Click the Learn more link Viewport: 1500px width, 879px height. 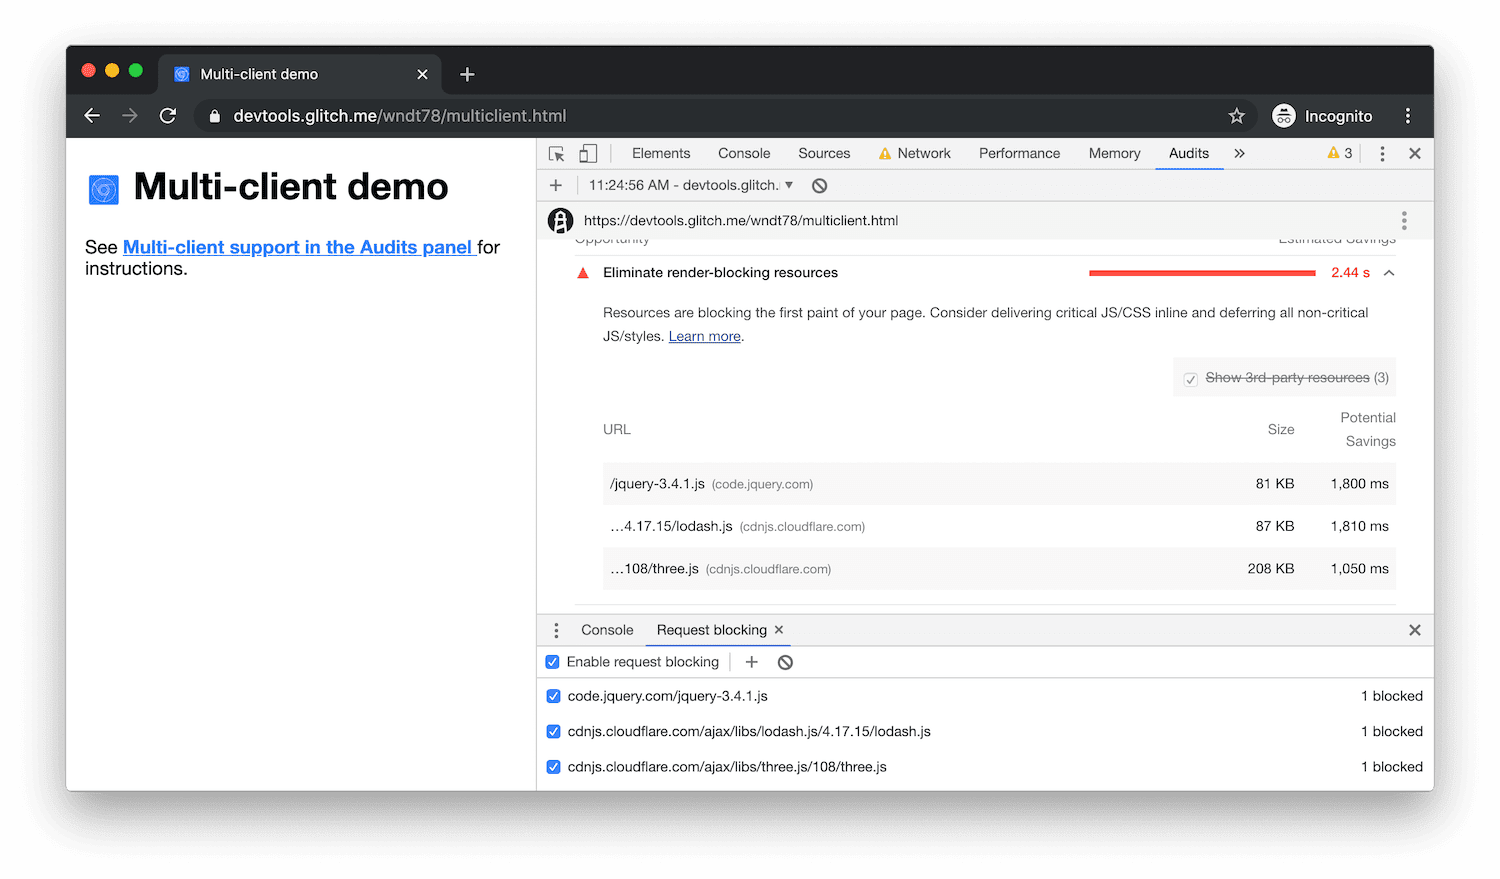click(x=704, y=337)
